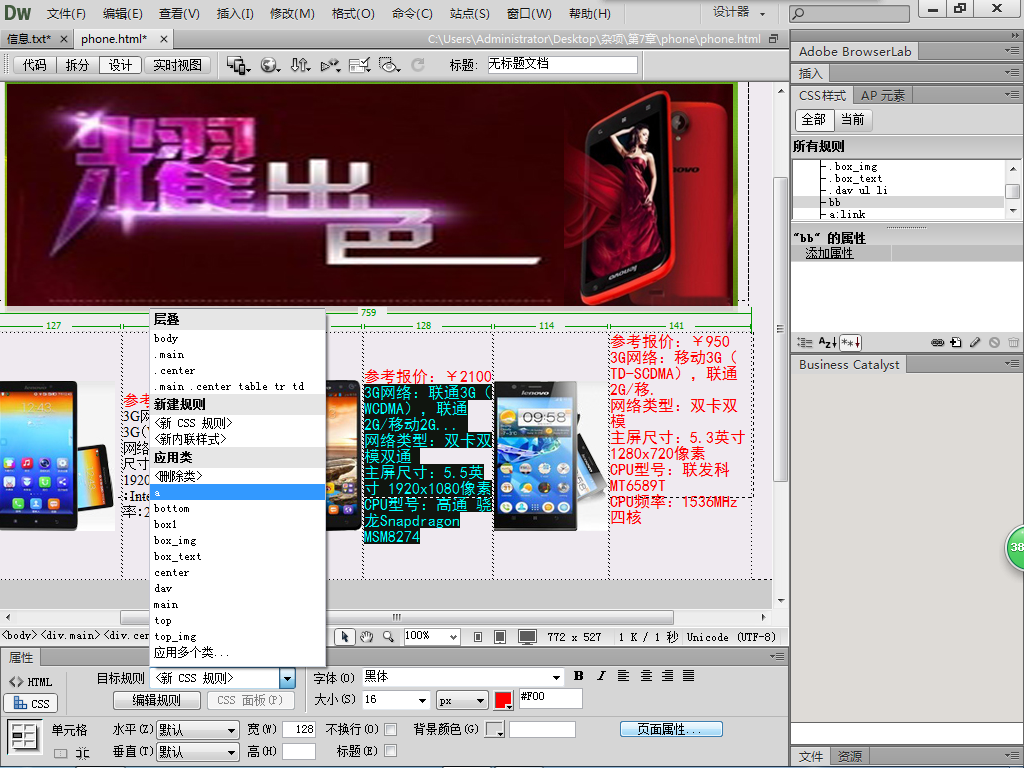
Task: Click the 添加属性 add property link
Action: point(829,253)
